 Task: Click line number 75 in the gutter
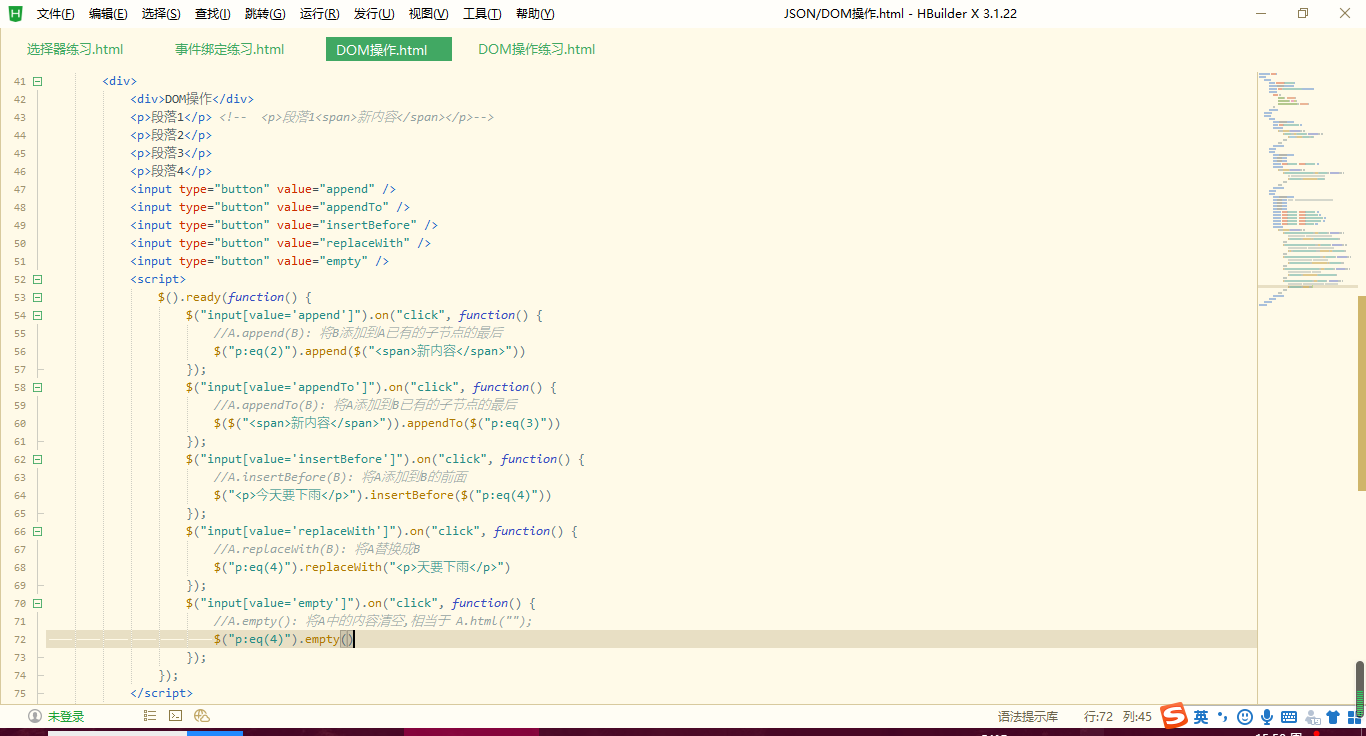point(20,693)
